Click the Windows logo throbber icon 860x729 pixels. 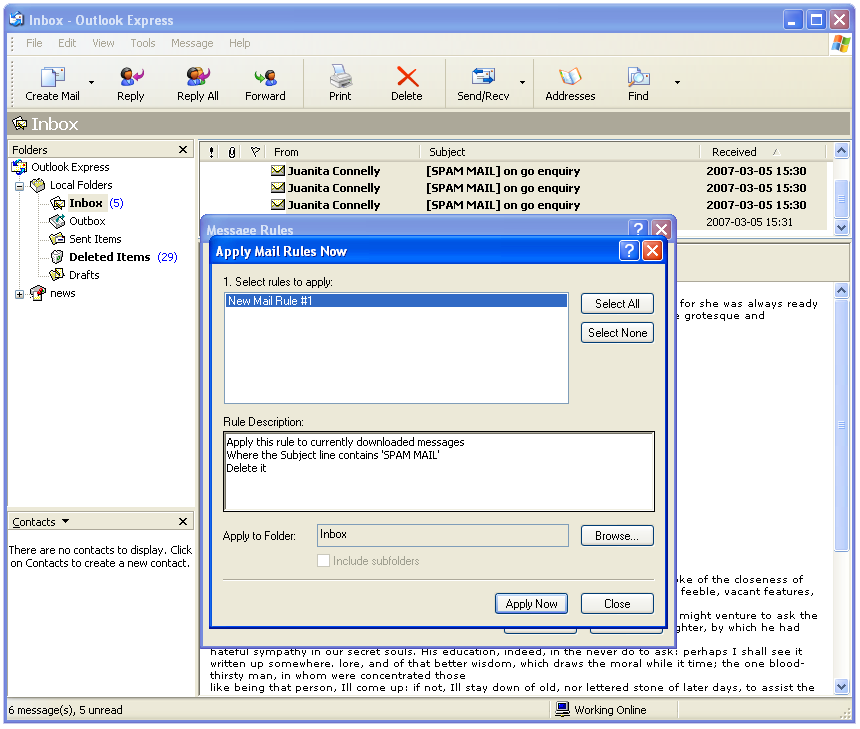[840, 43]
